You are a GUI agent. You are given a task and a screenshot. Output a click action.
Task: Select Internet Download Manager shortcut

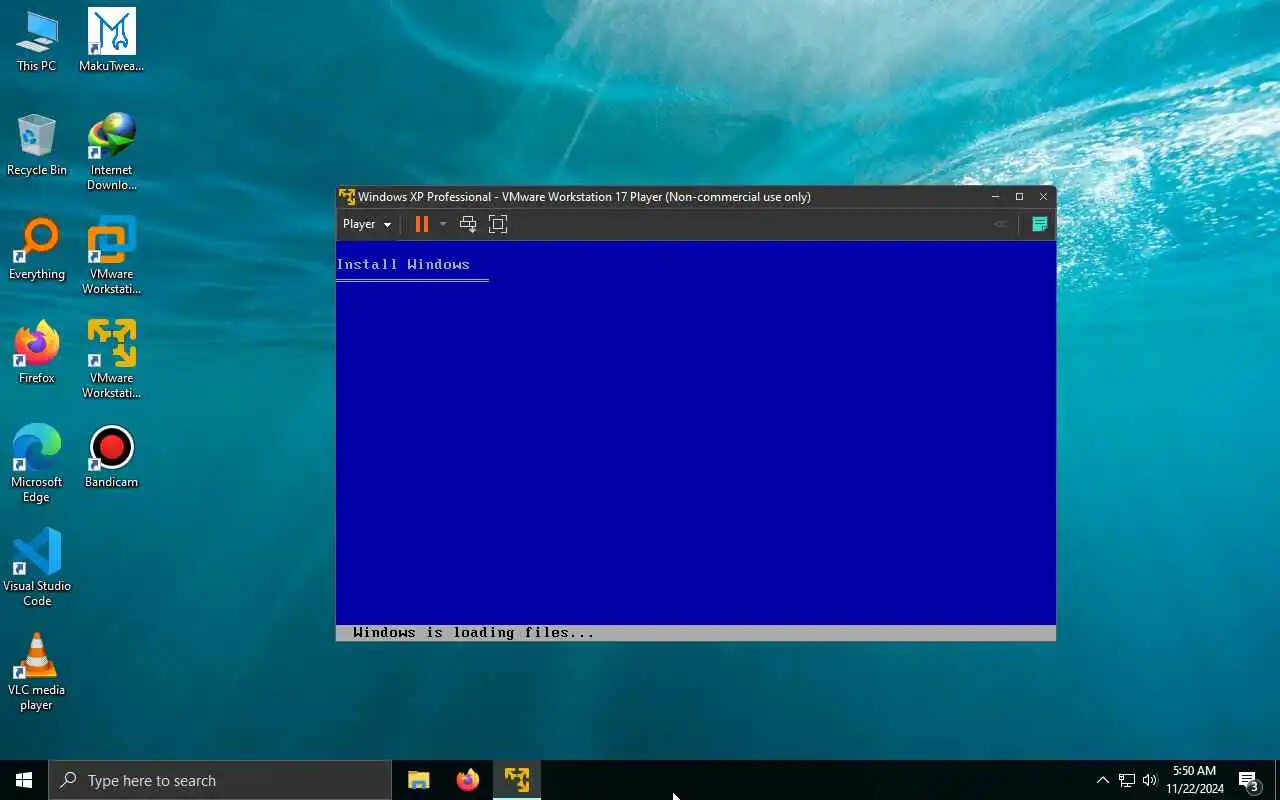[x=112, y=152]
